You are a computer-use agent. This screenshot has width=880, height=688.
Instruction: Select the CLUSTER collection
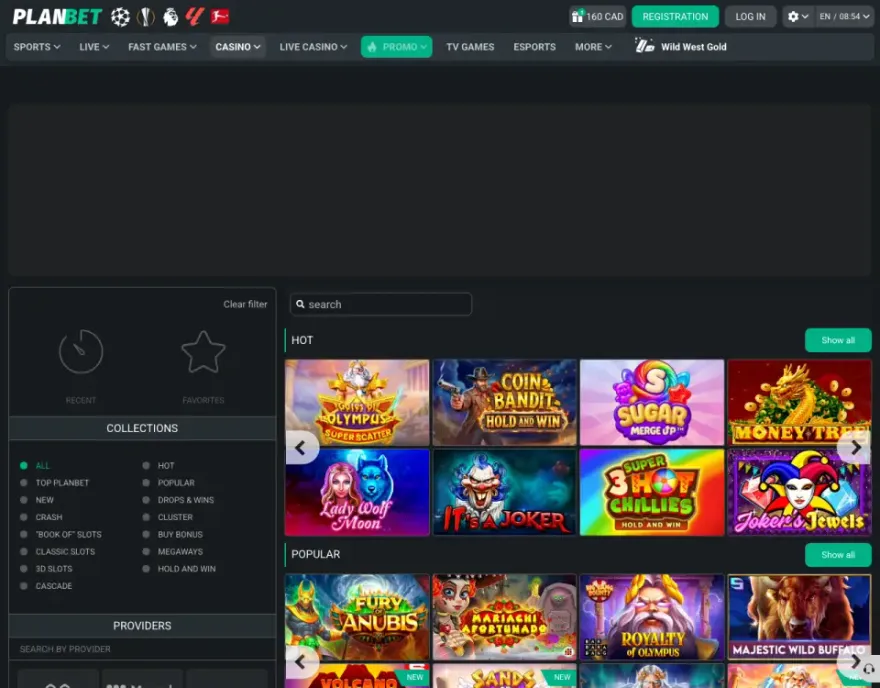167,517
